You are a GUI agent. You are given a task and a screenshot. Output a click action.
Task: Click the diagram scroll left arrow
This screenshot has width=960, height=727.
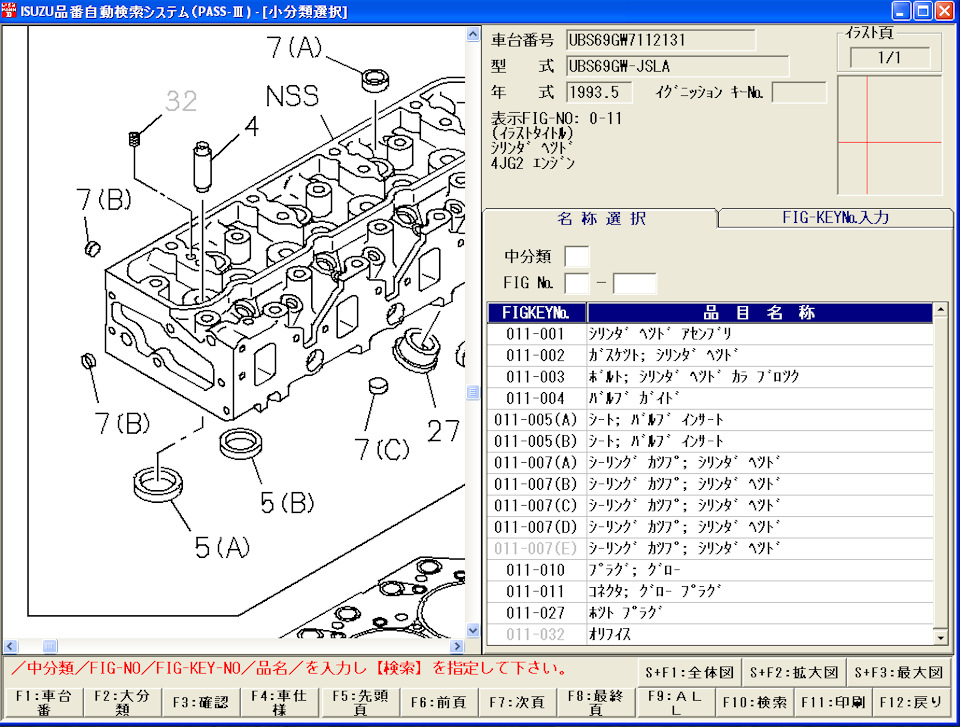(10, 646)
